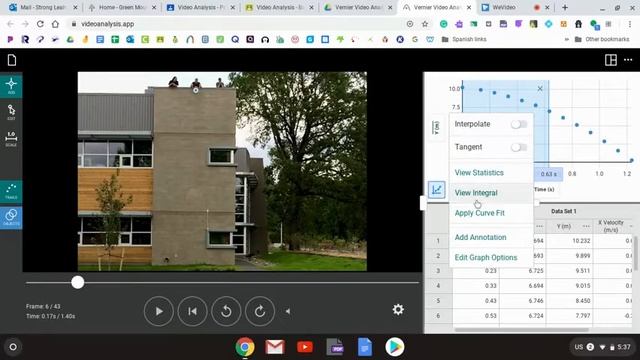Step back one frame
This screenshot has height=360, width=640.
pyautogui.click(x=226, y=311)
